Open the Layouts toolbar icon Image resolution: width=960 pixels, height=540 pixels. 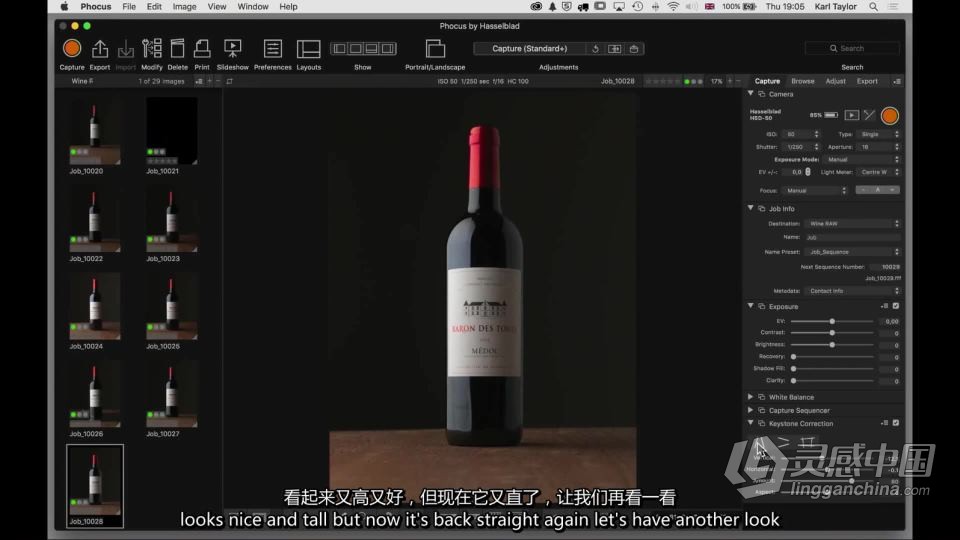click(x=309, y=48)
